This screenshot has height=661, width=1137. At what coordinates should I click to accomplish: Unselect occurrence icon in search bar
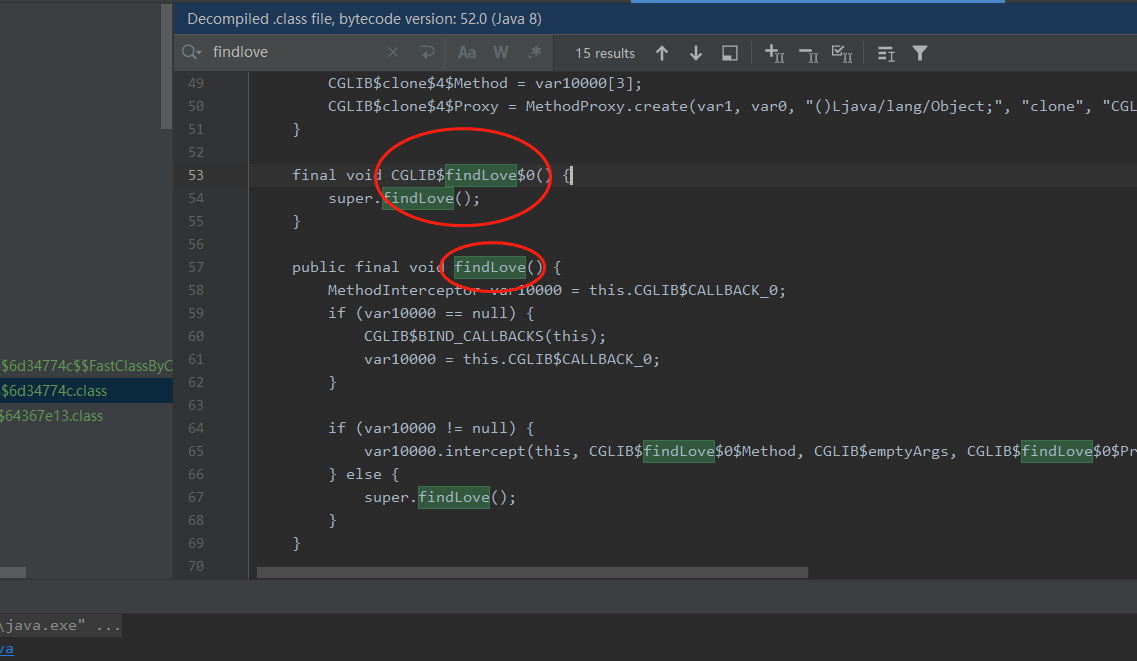[x=808, y=54]
